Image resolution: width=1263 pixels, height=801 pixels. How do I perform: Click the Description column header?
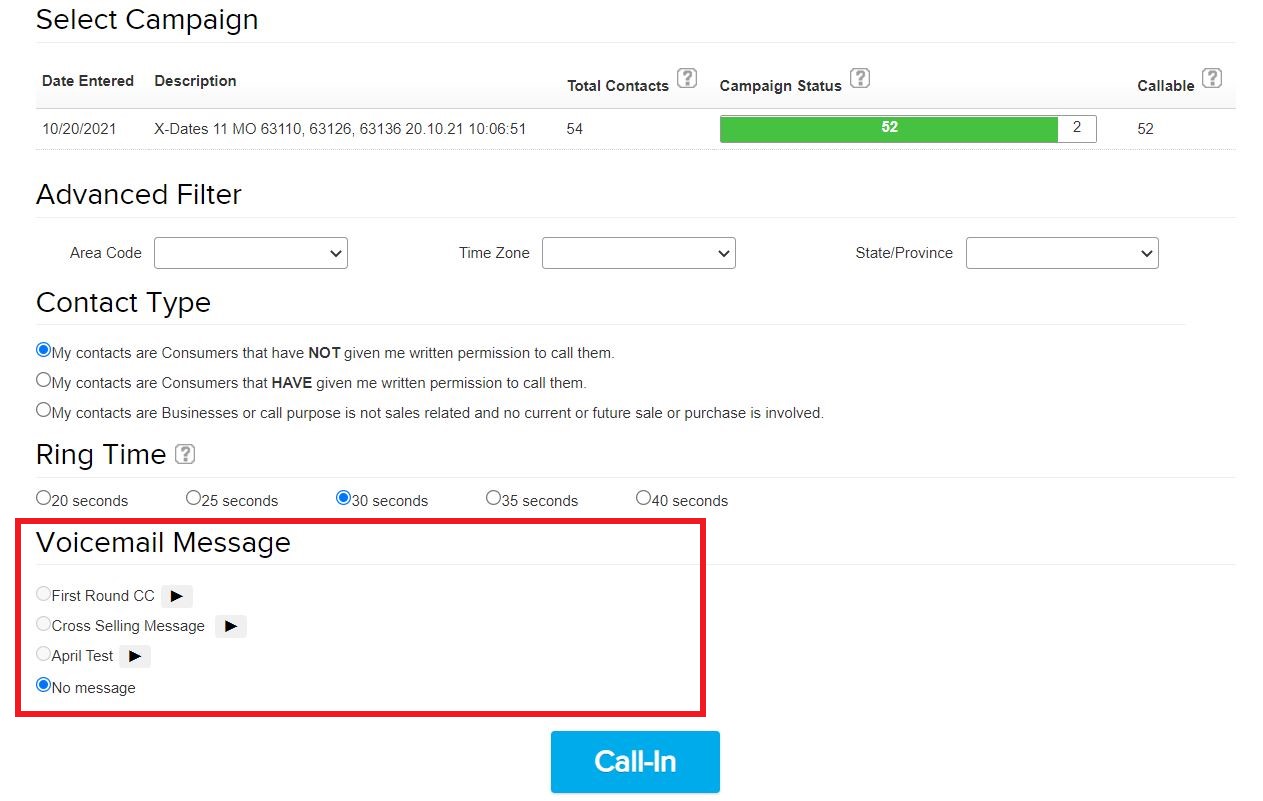tap(195, 81)
